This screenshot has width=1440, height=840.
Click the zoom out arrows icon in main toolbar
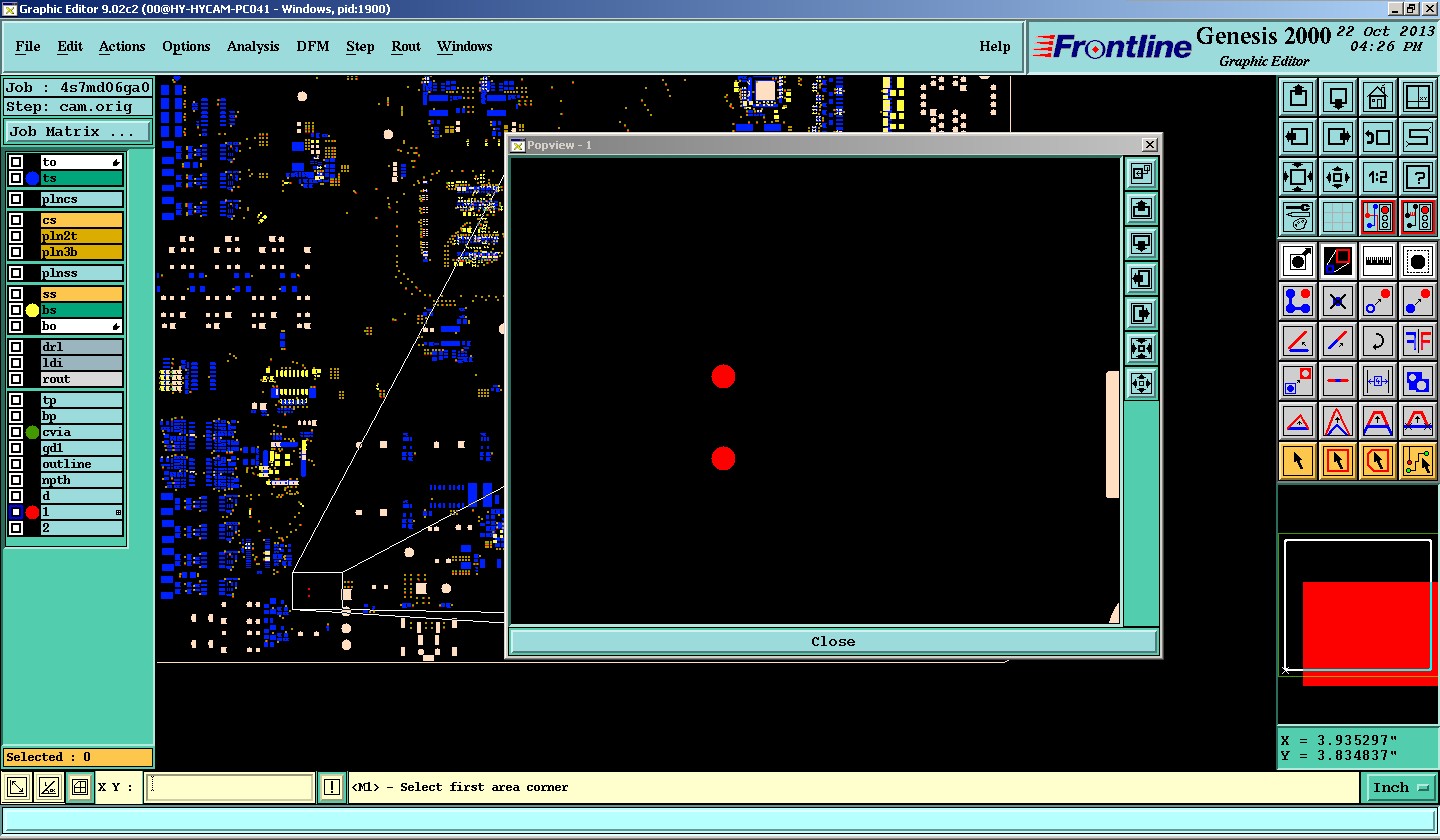coord(1338,177)
